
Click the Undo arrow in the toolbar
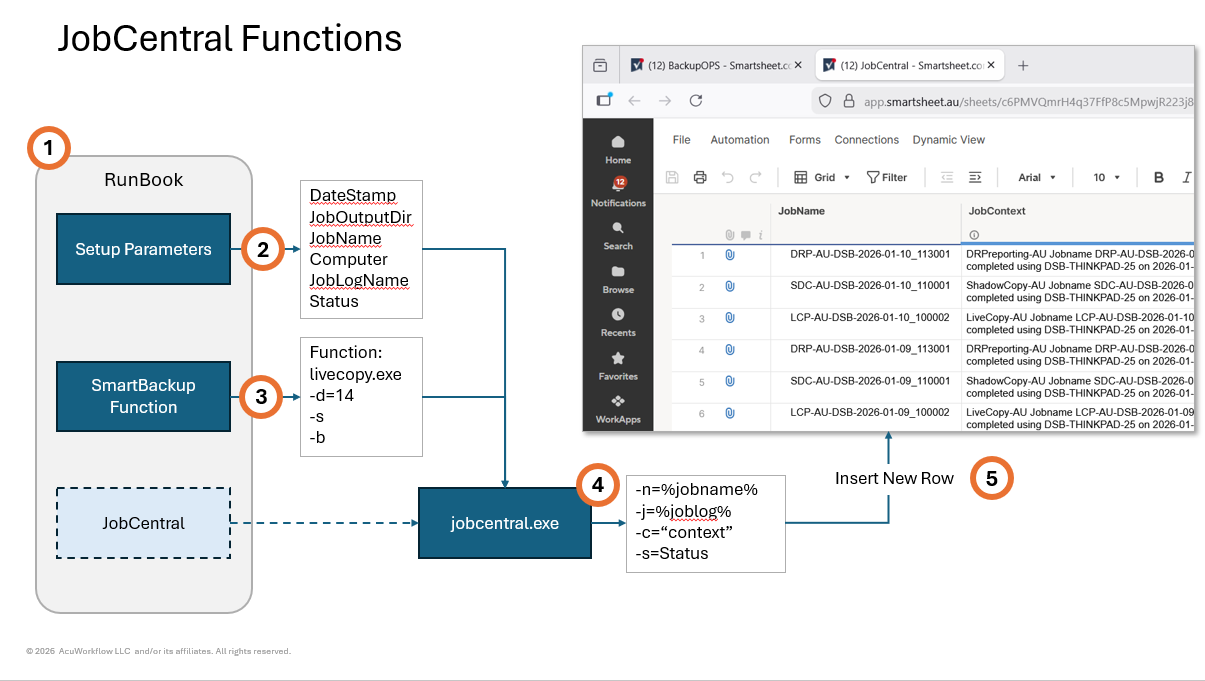coord(728,177)
